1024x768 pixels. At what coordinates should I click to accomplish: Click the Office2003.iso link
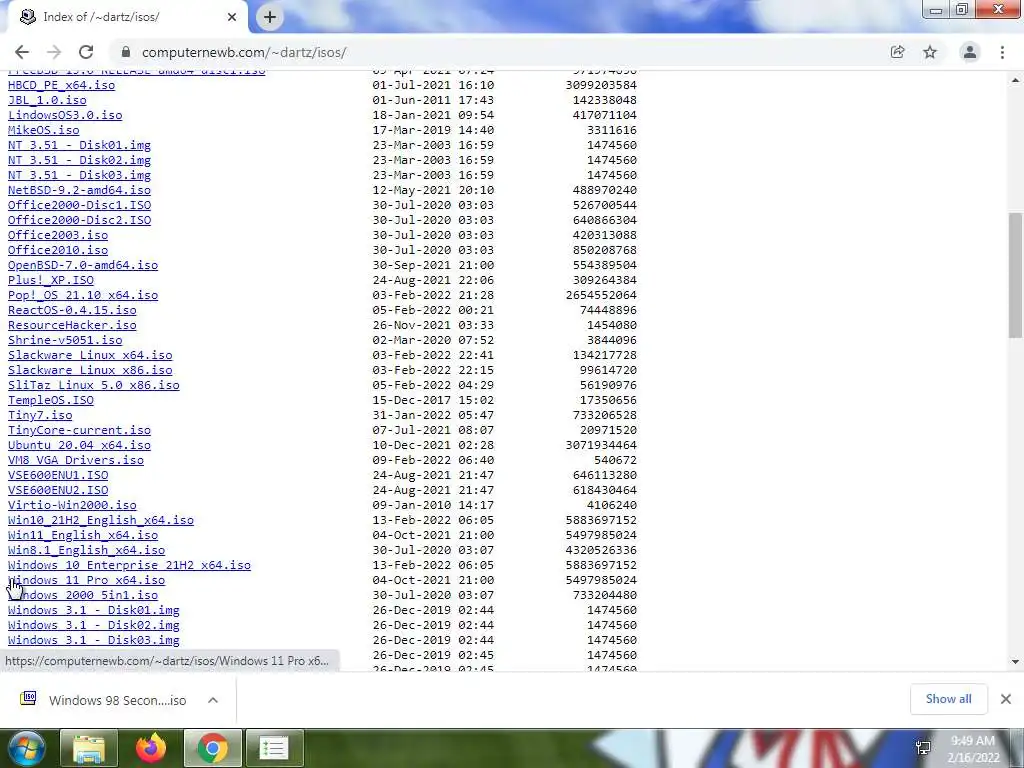(x=58, y=235)
